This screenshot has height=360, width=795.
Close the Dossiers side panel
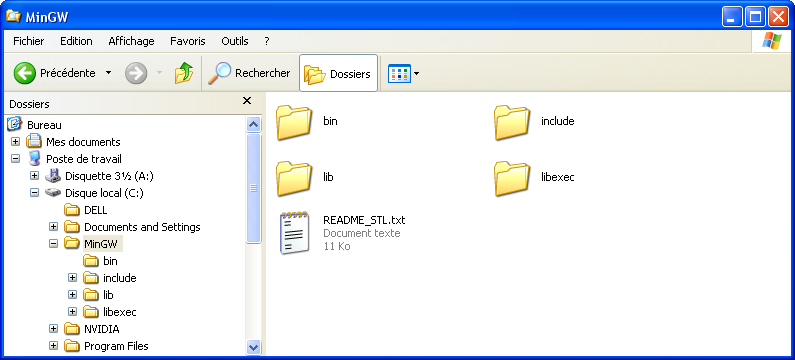(247, 100)
